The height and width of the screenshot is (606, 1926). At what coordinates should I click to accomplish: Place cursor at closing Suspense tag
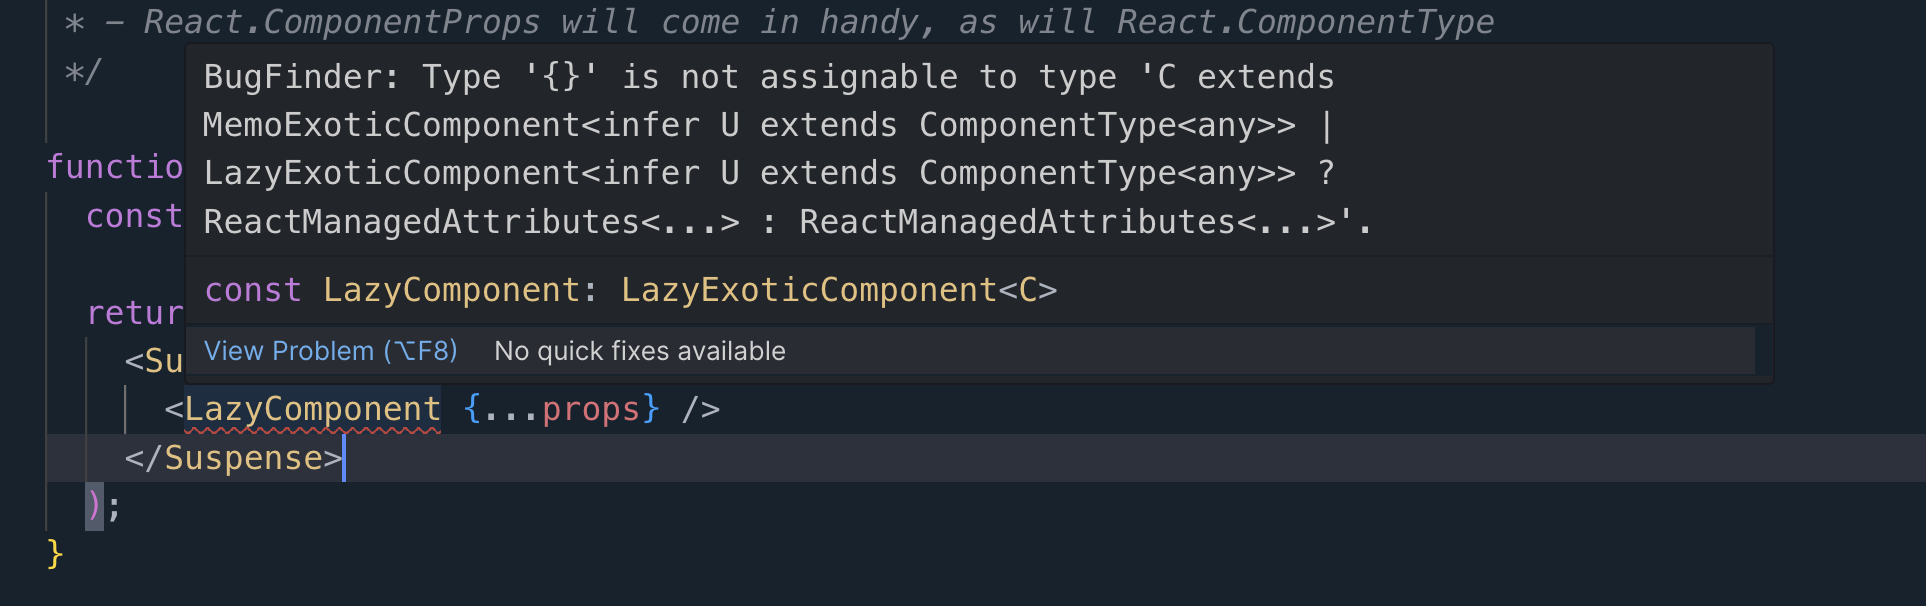click(x=234, y=458)
